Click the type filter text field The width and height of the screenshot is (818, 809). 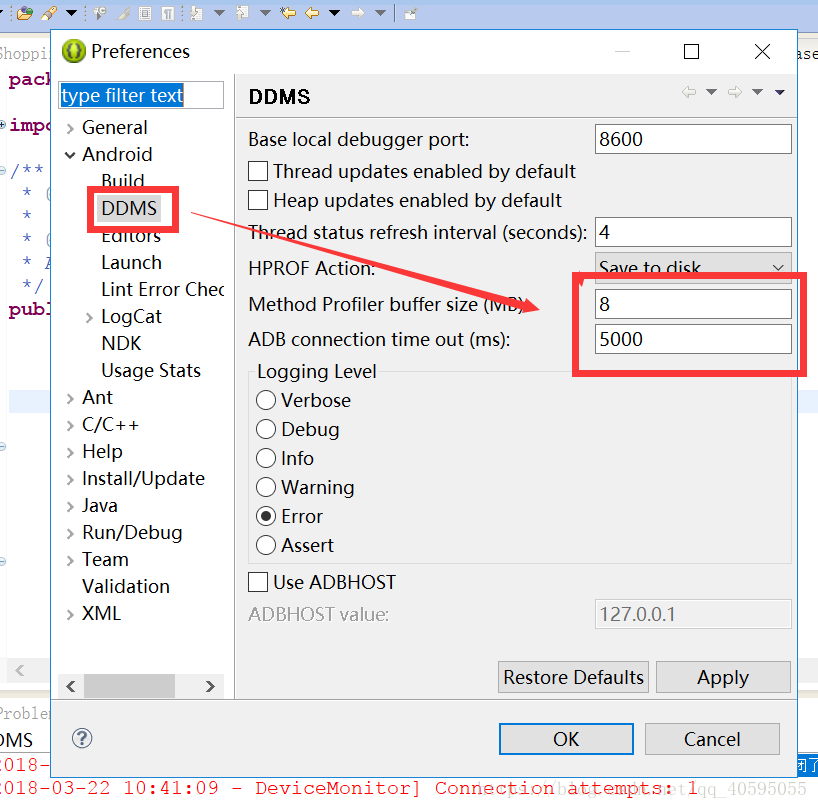click(x=141, y=95)
